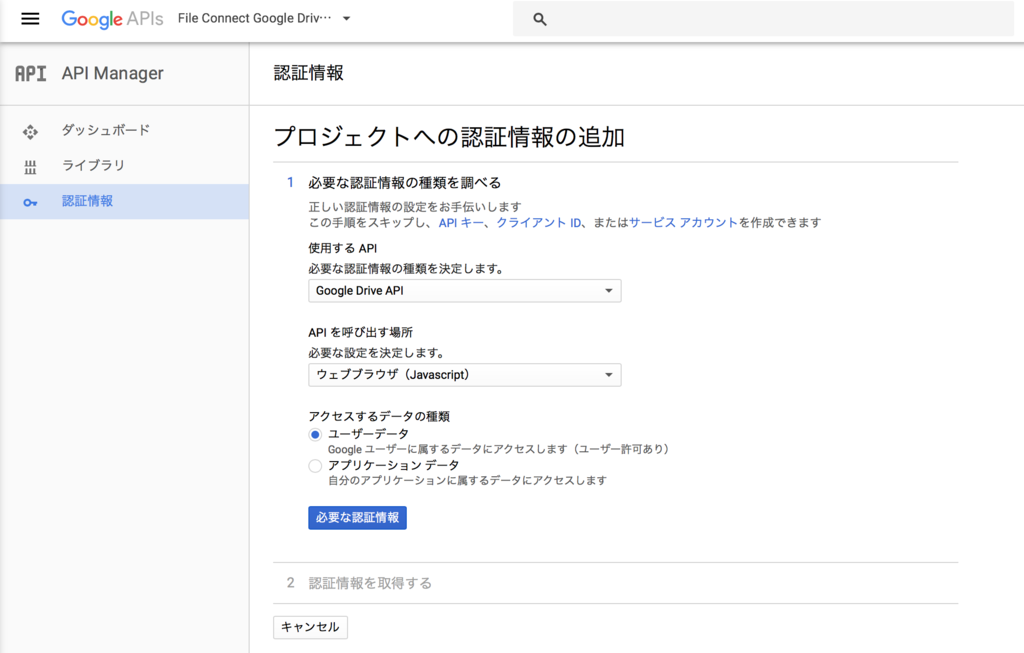Go to 認証情報 in sidebar
This screenshot has width=1024, height=653.
pyautogui.click(x=124, y=201)
